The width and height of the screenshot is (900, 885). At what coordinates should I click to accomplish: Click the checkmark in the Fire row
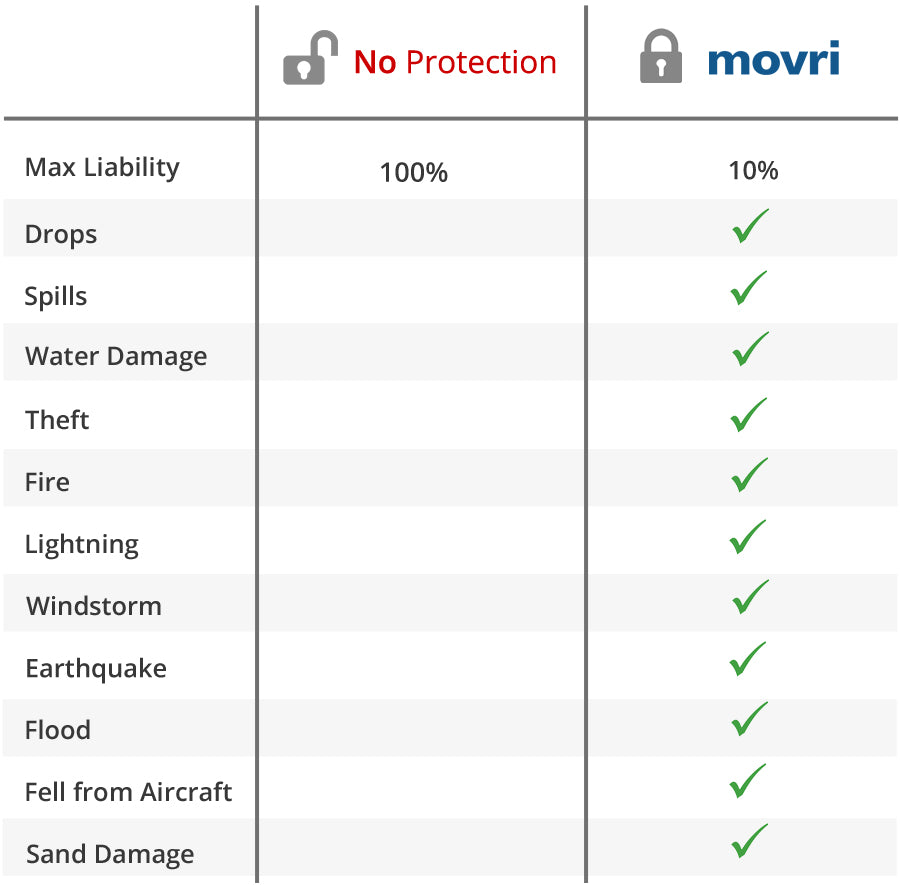pyautogui.click(x=749, y=475)
